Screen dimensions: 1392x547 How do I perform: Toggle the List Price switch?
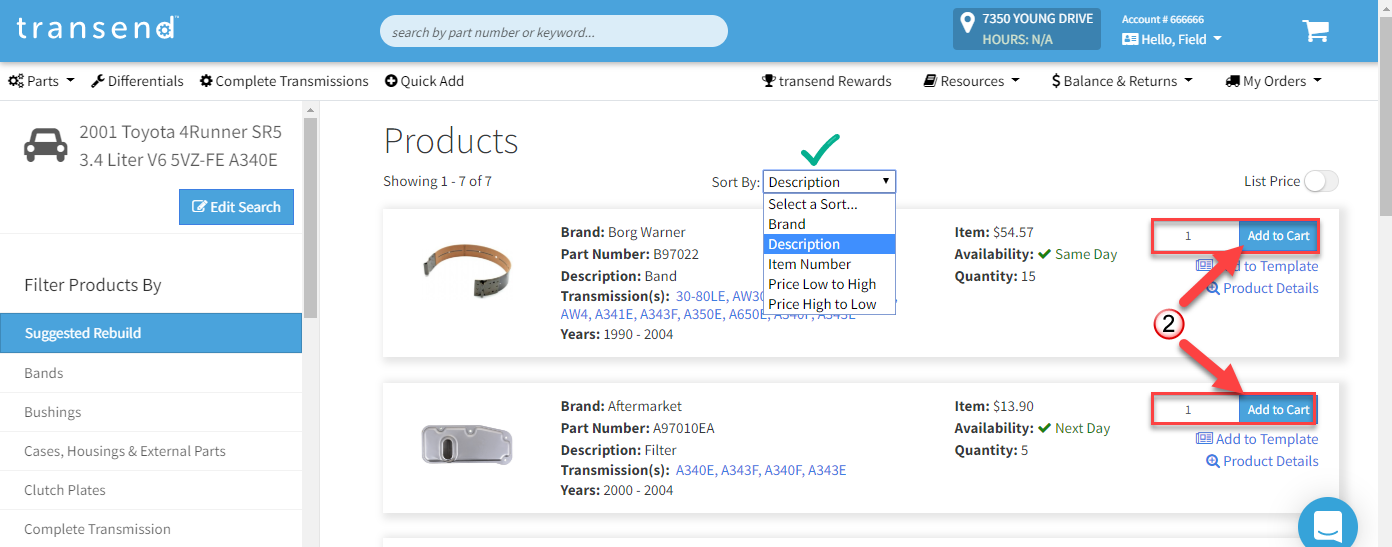1320,181
